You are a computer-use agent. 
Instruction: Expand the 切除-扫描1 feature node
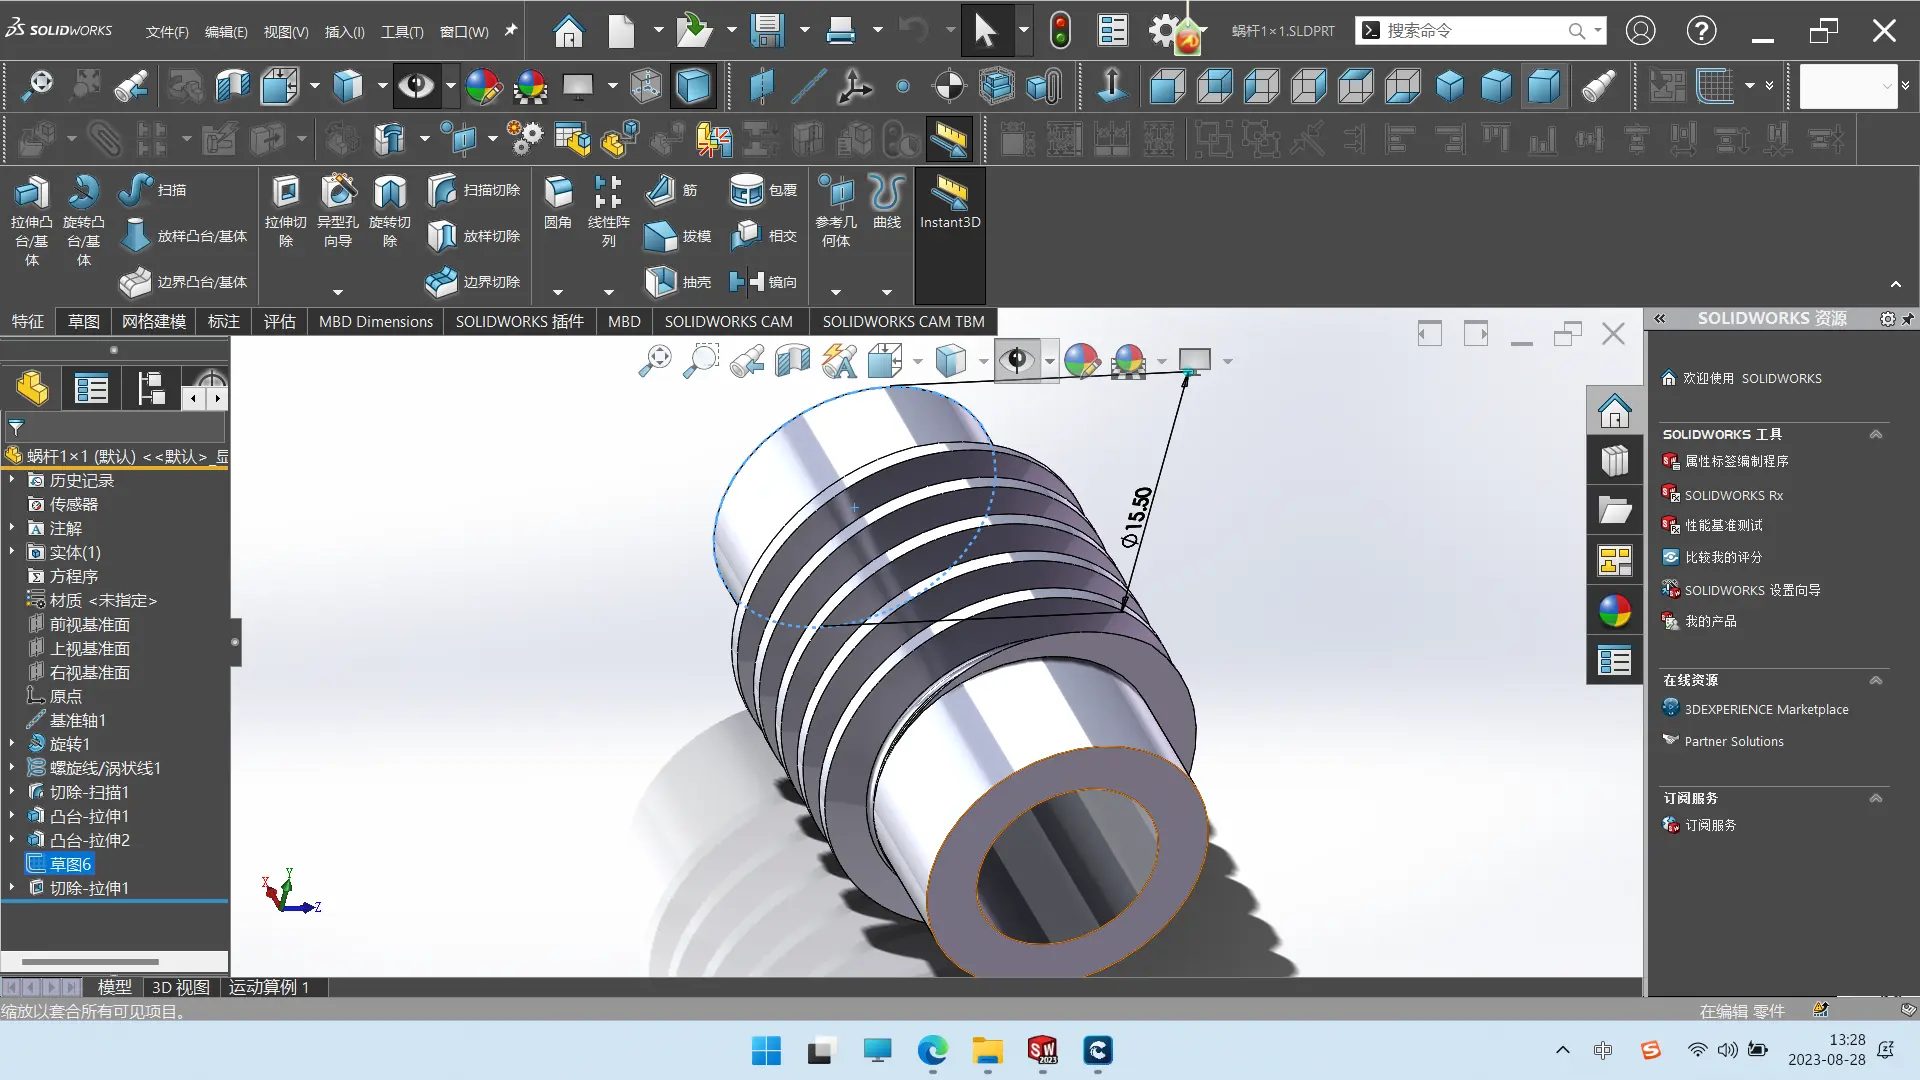click(x=12, y=792)
